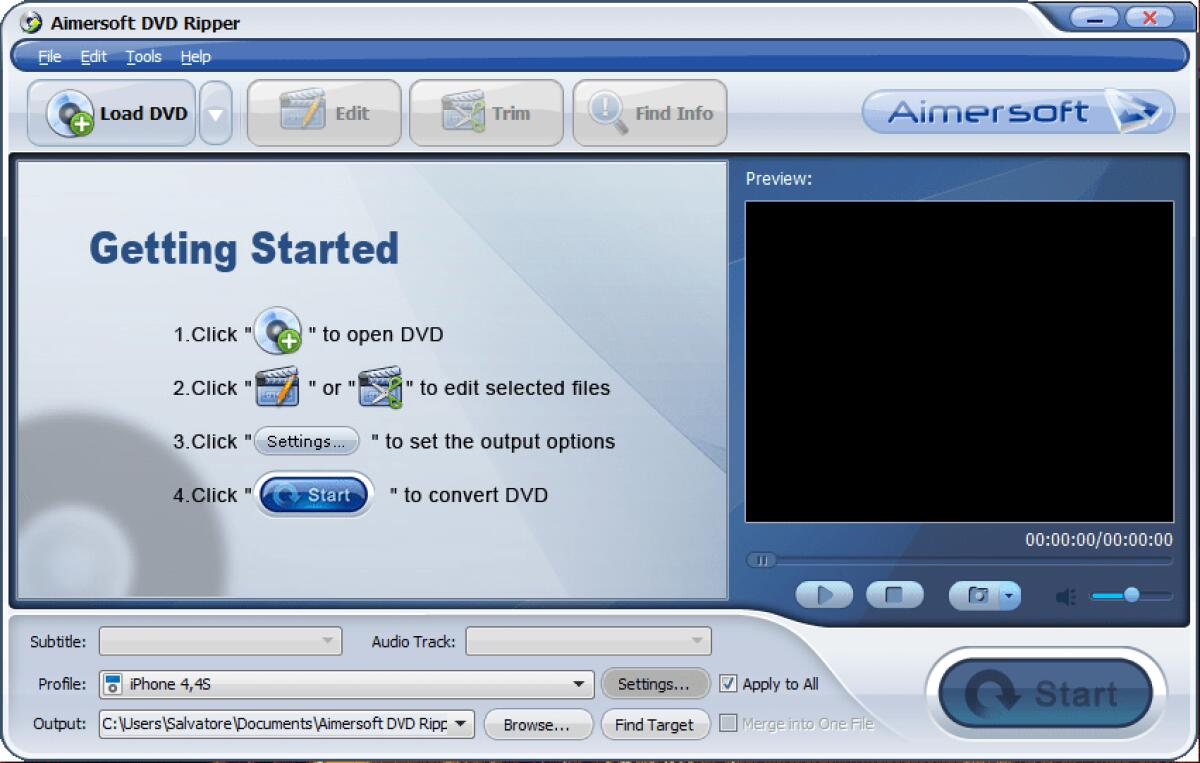Capture a frame with the snapshot camera icon
1200x763 pixels.
tap(978, 594)
